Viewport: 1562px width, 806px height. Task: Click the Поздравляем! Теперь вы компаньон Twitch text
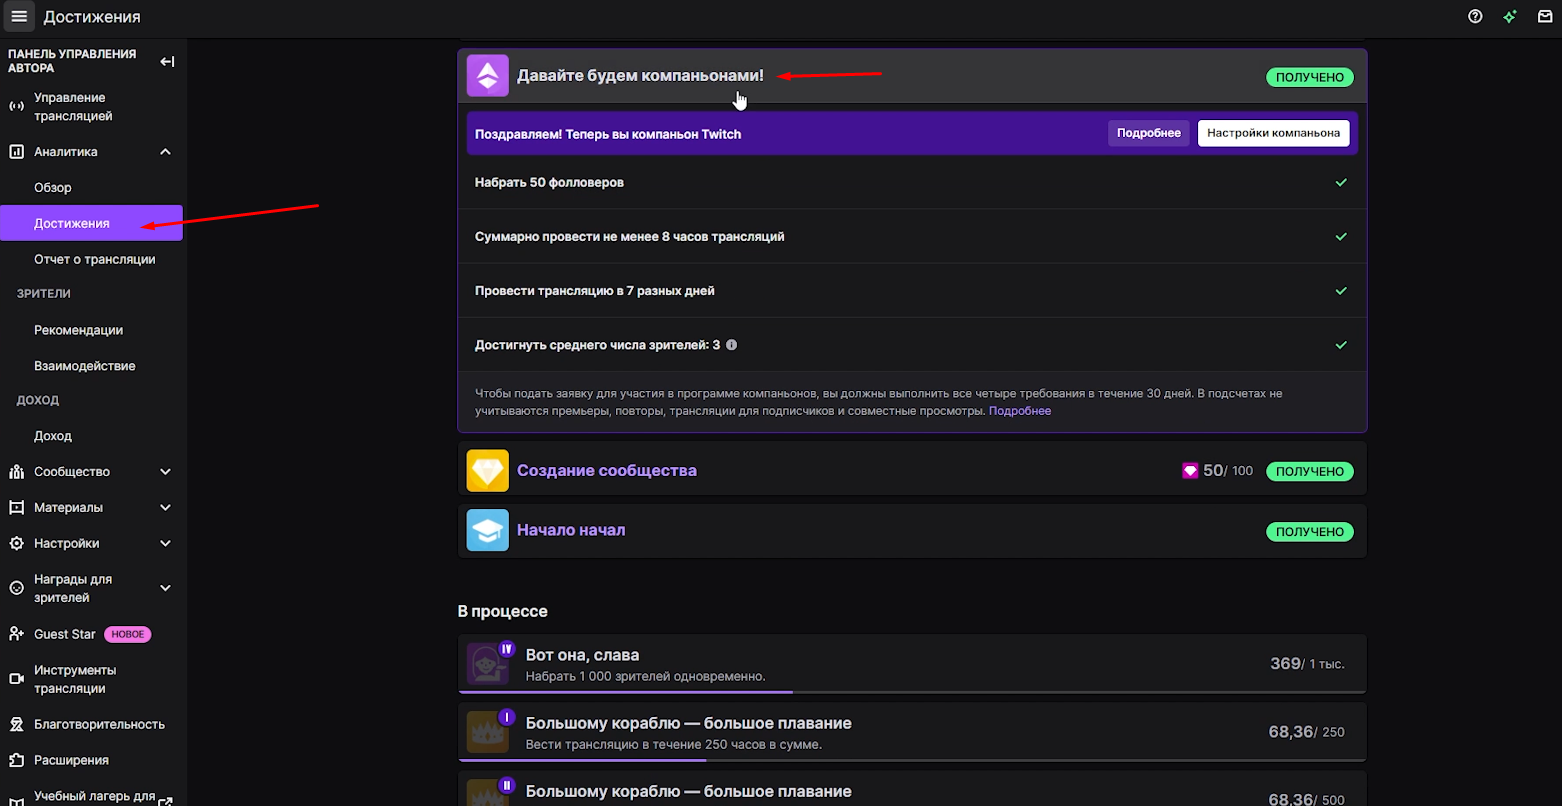[x=608, y=134]
